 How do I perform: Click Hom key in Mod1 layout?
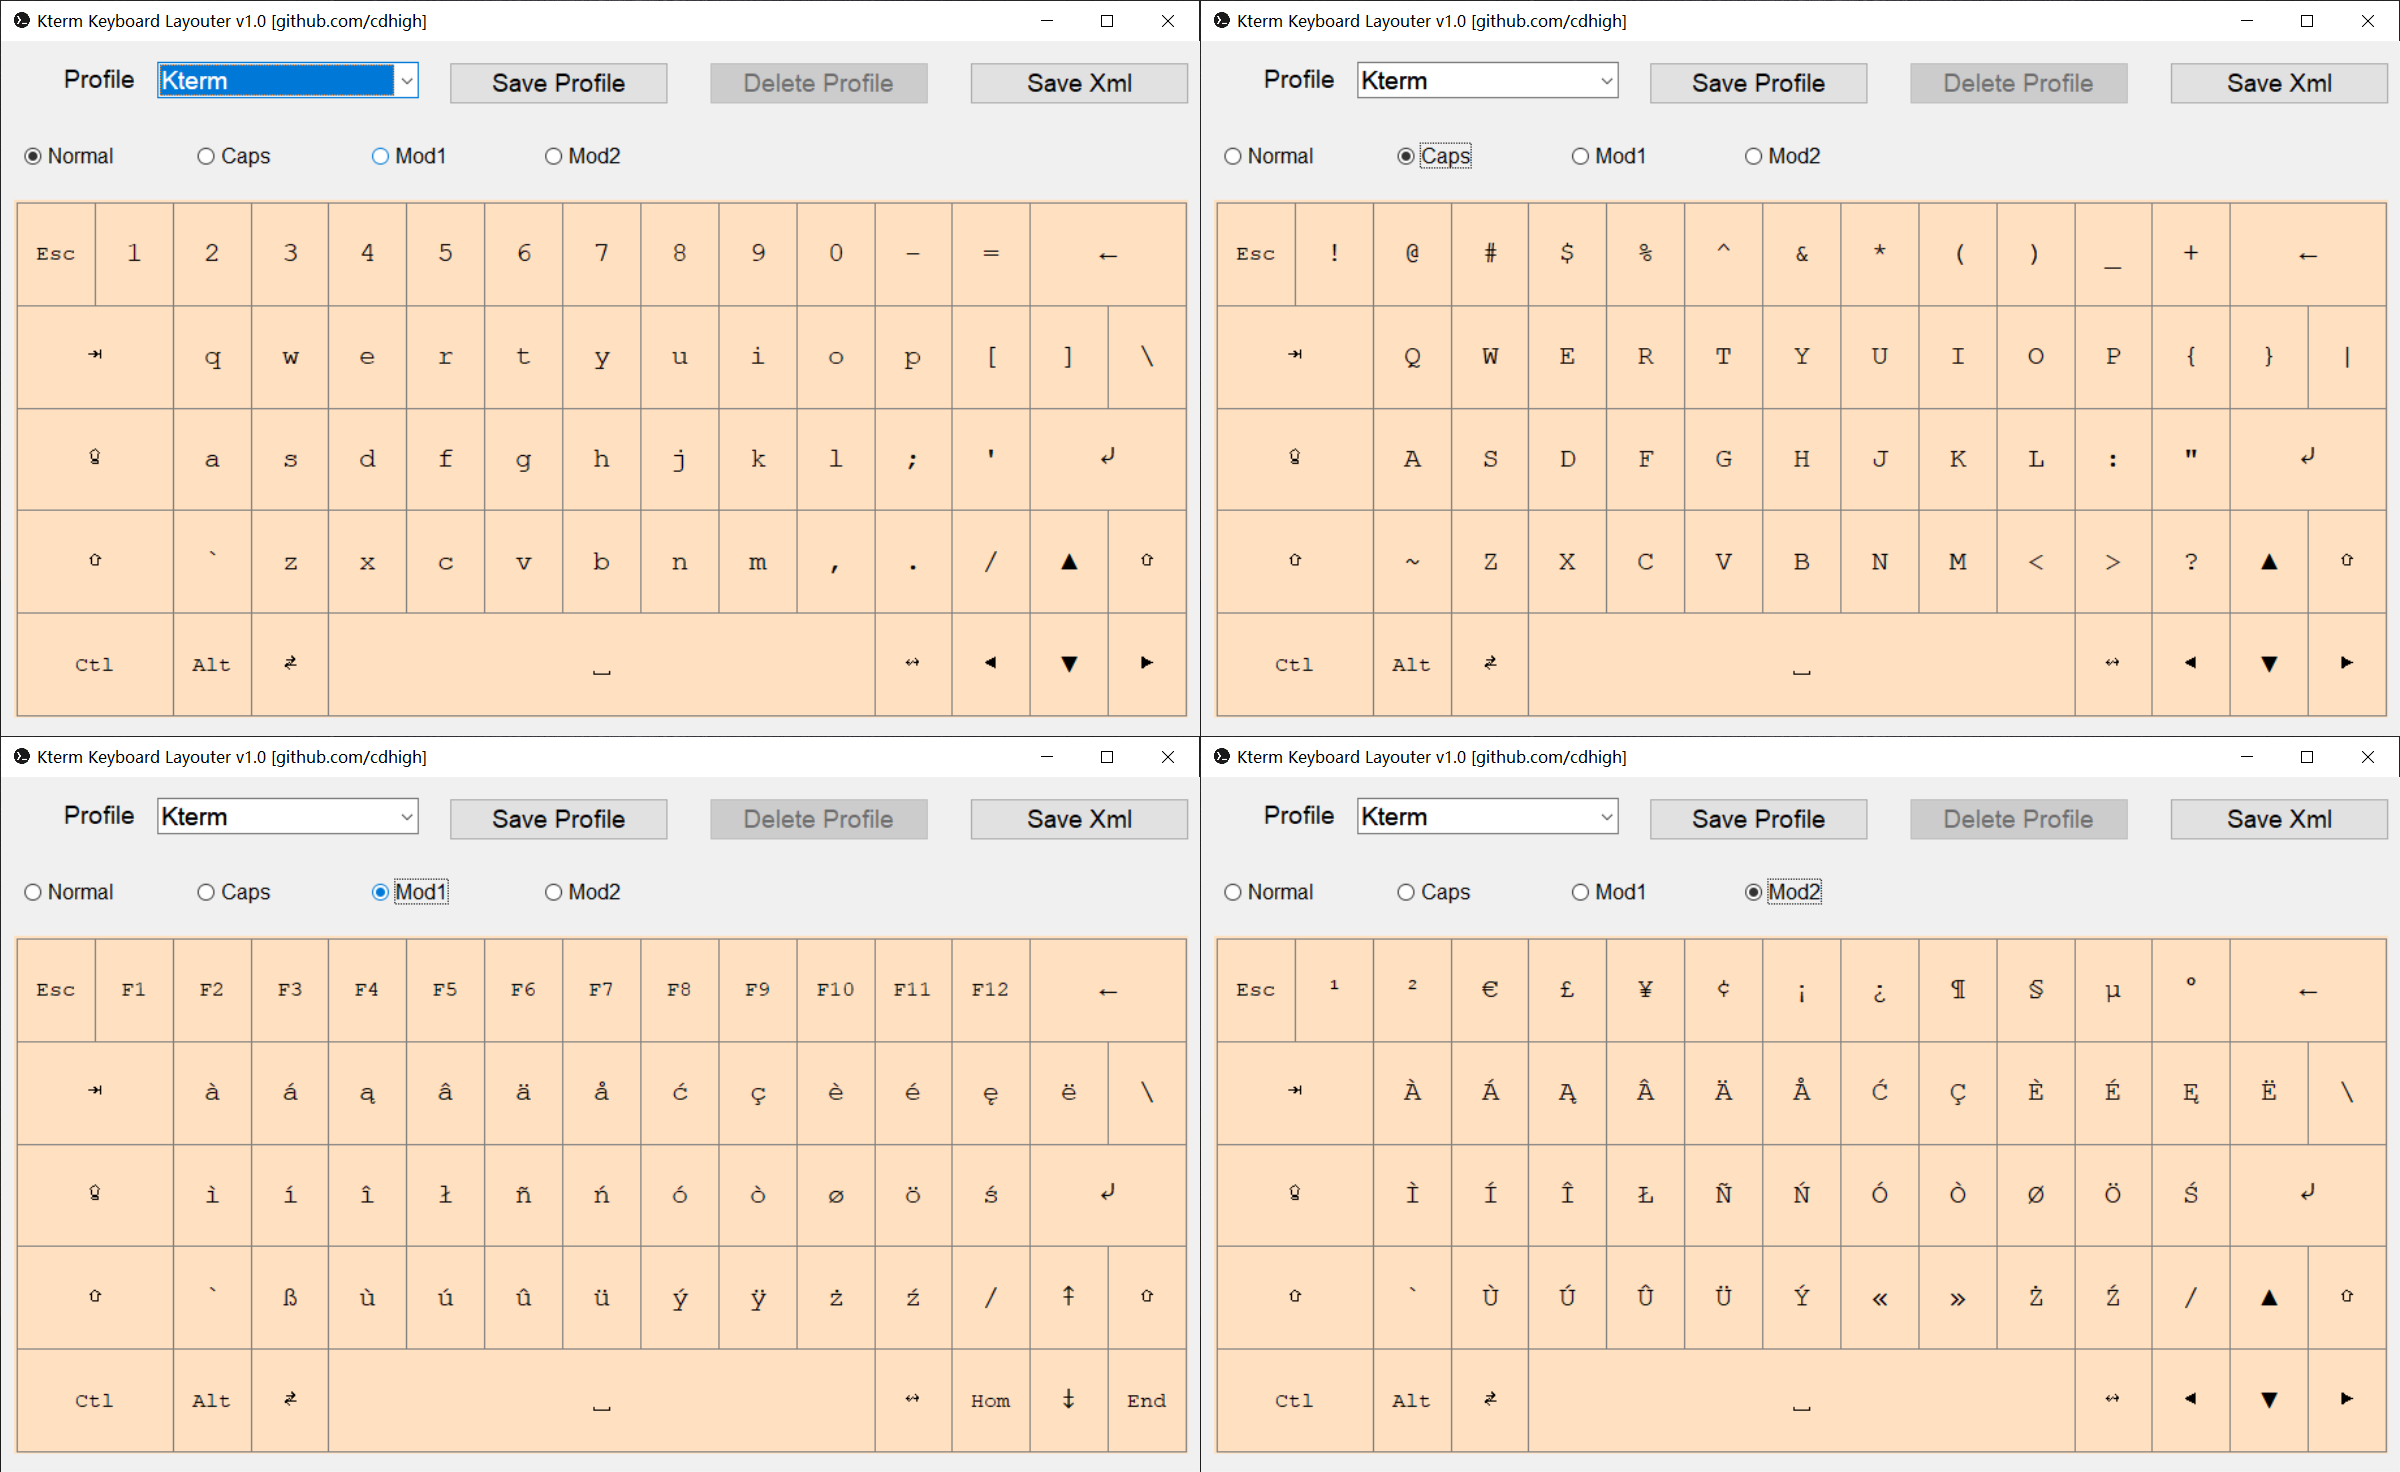tap(990, 1400)
